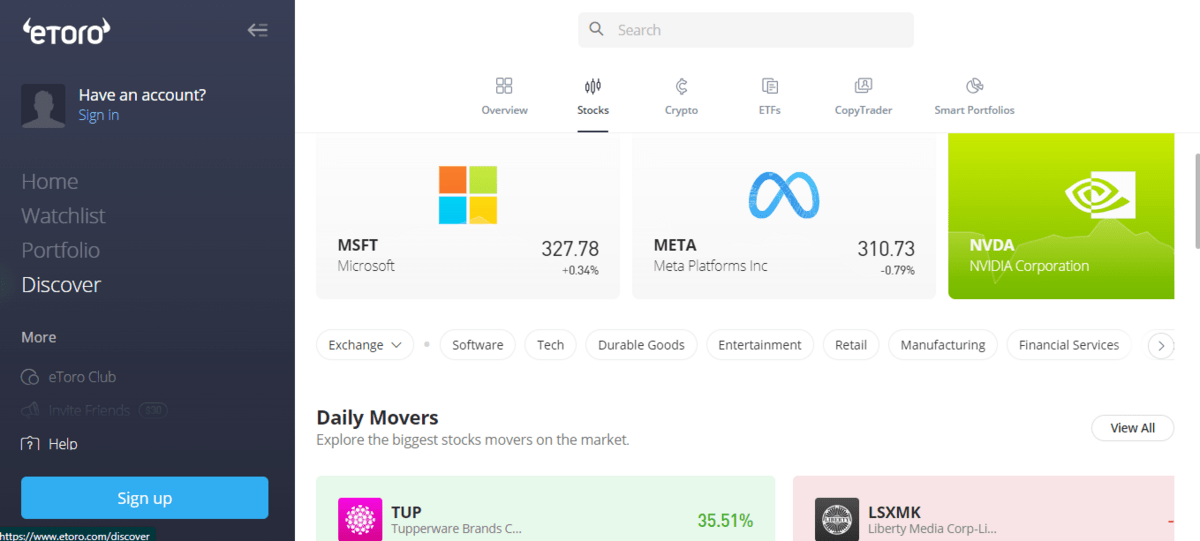Click into the Search field

746,30
